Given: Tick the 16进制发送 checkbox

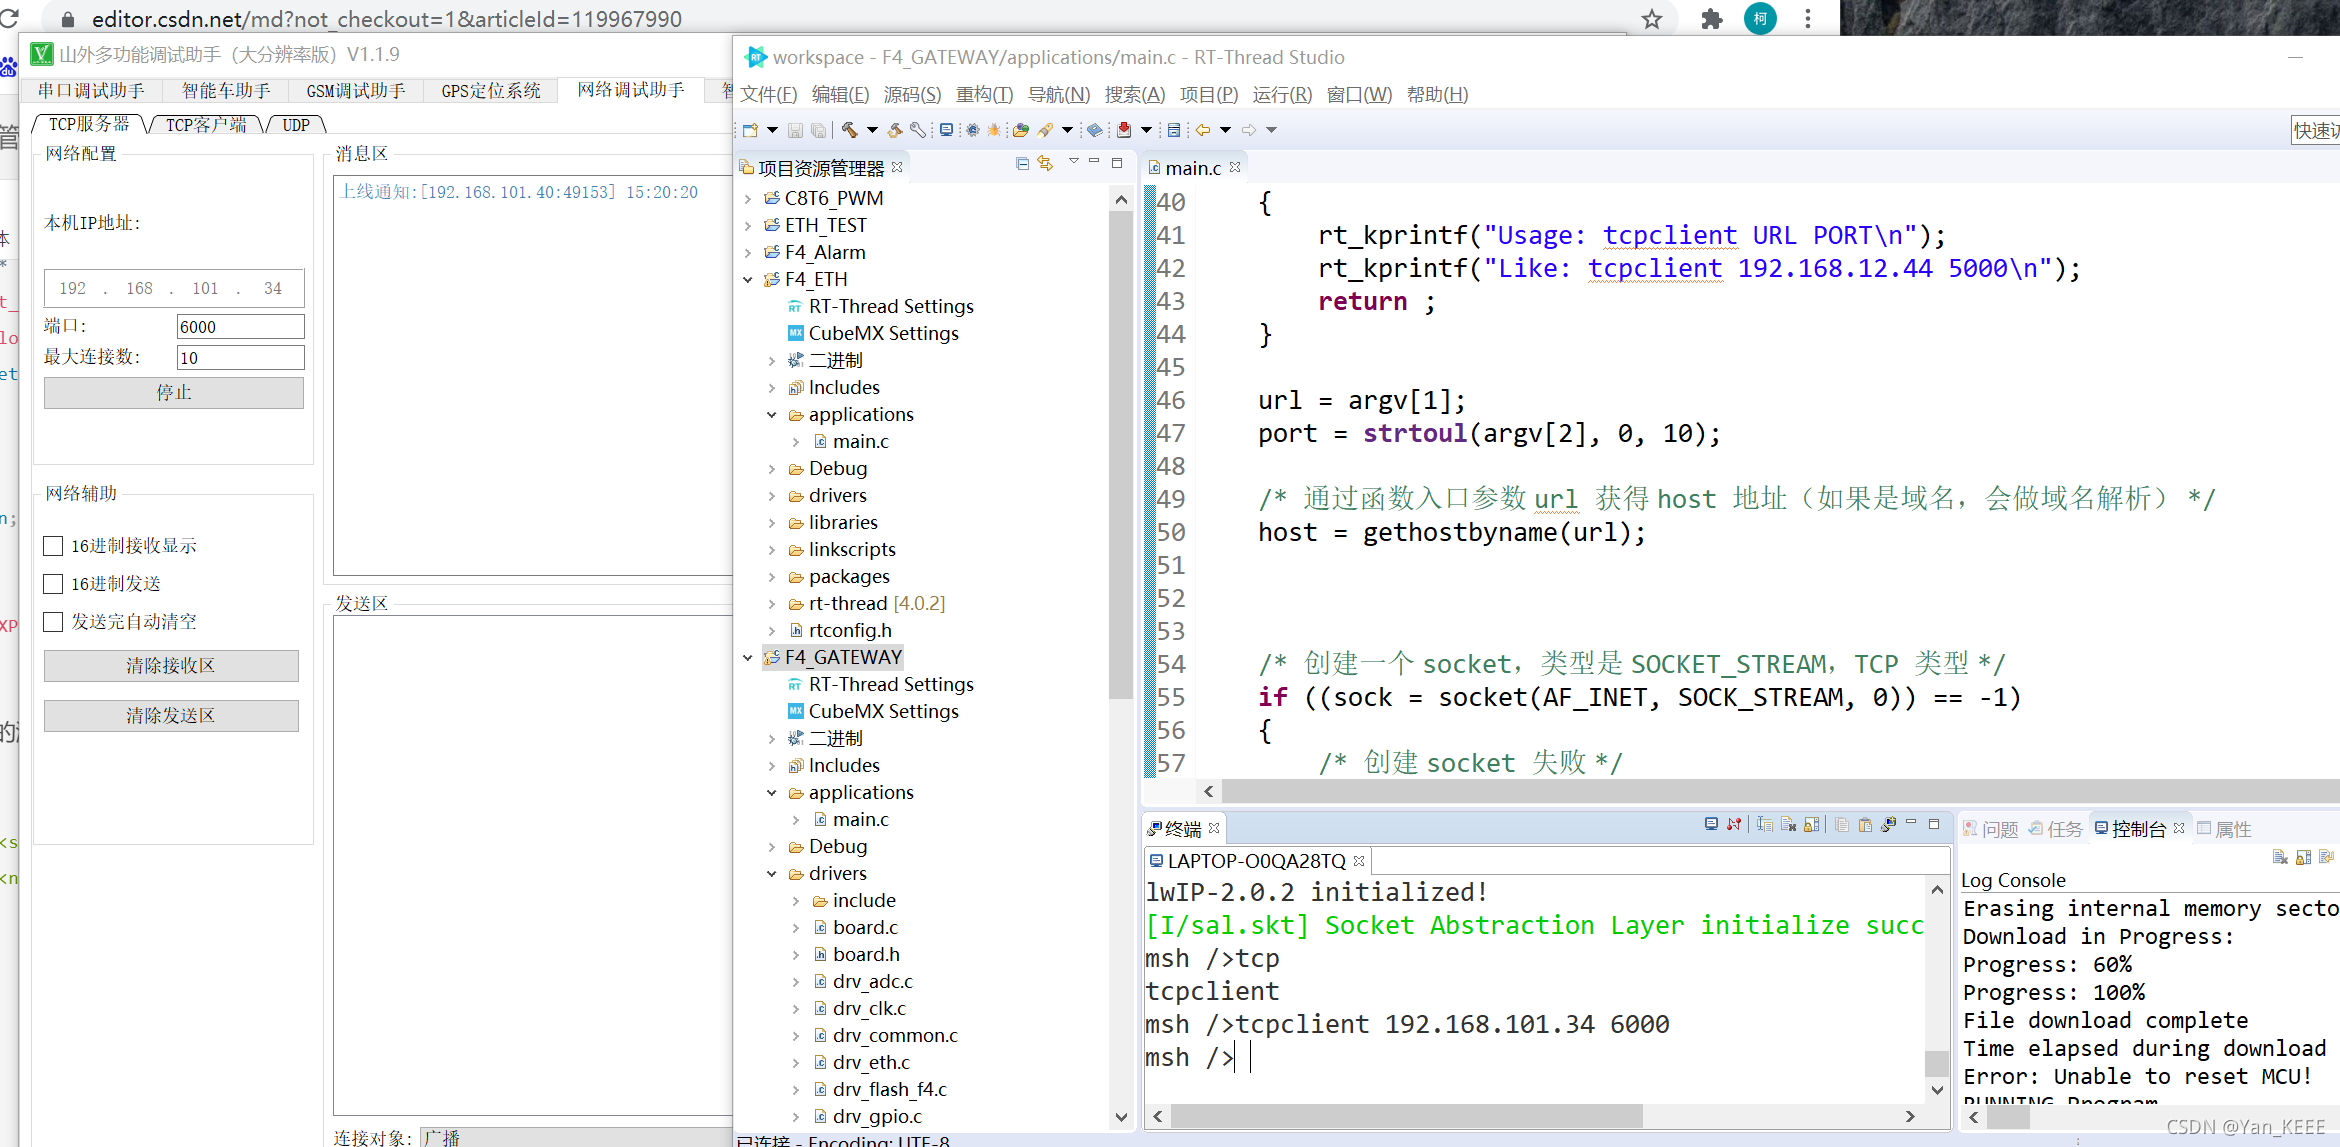Looking at the screenshot, I should [54, 584].
